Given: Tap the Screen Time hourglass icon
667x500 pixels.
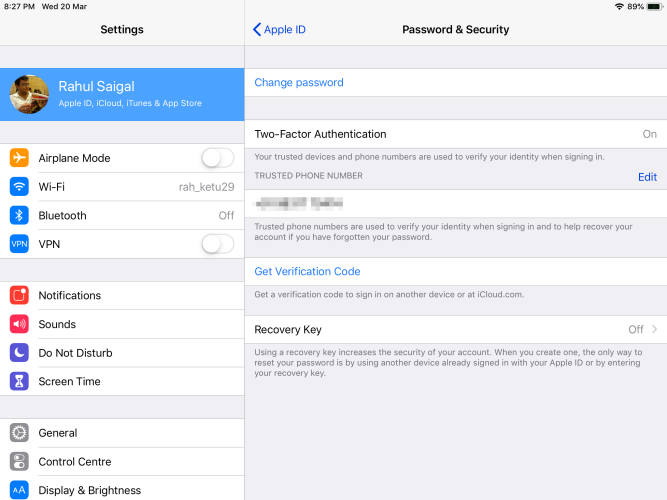Looking at the screenshot, I should click(19, 381).
